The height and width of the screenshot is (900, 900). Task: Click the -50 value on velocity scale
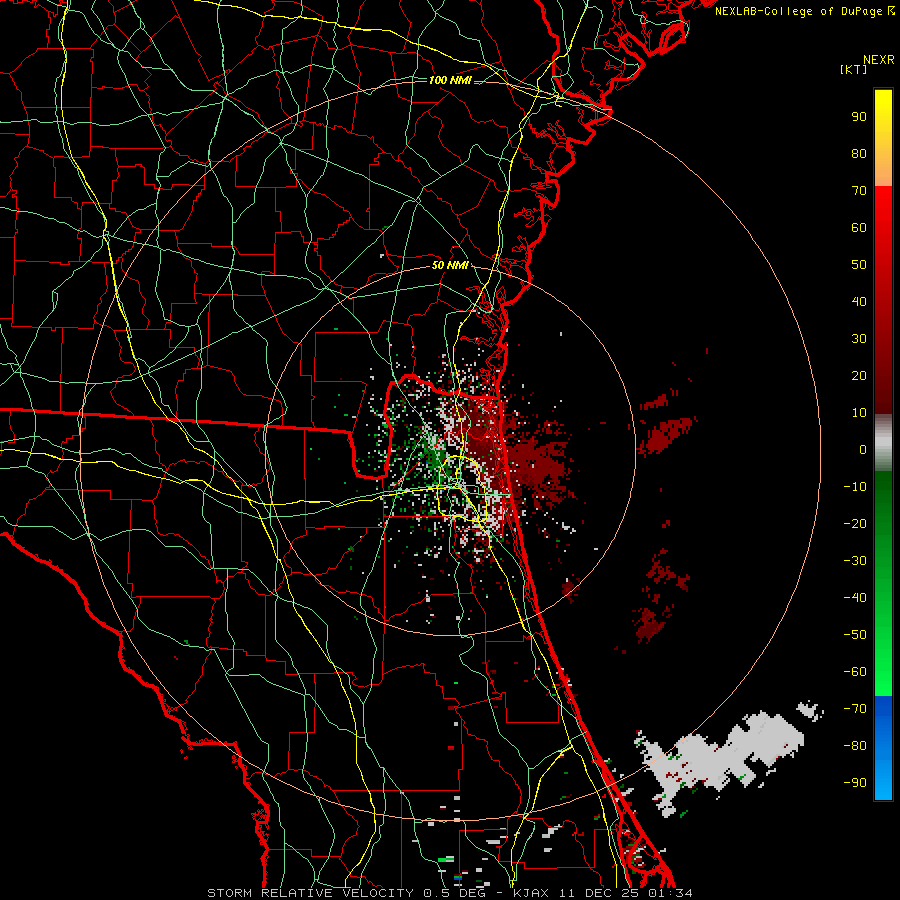click(855, 635)
